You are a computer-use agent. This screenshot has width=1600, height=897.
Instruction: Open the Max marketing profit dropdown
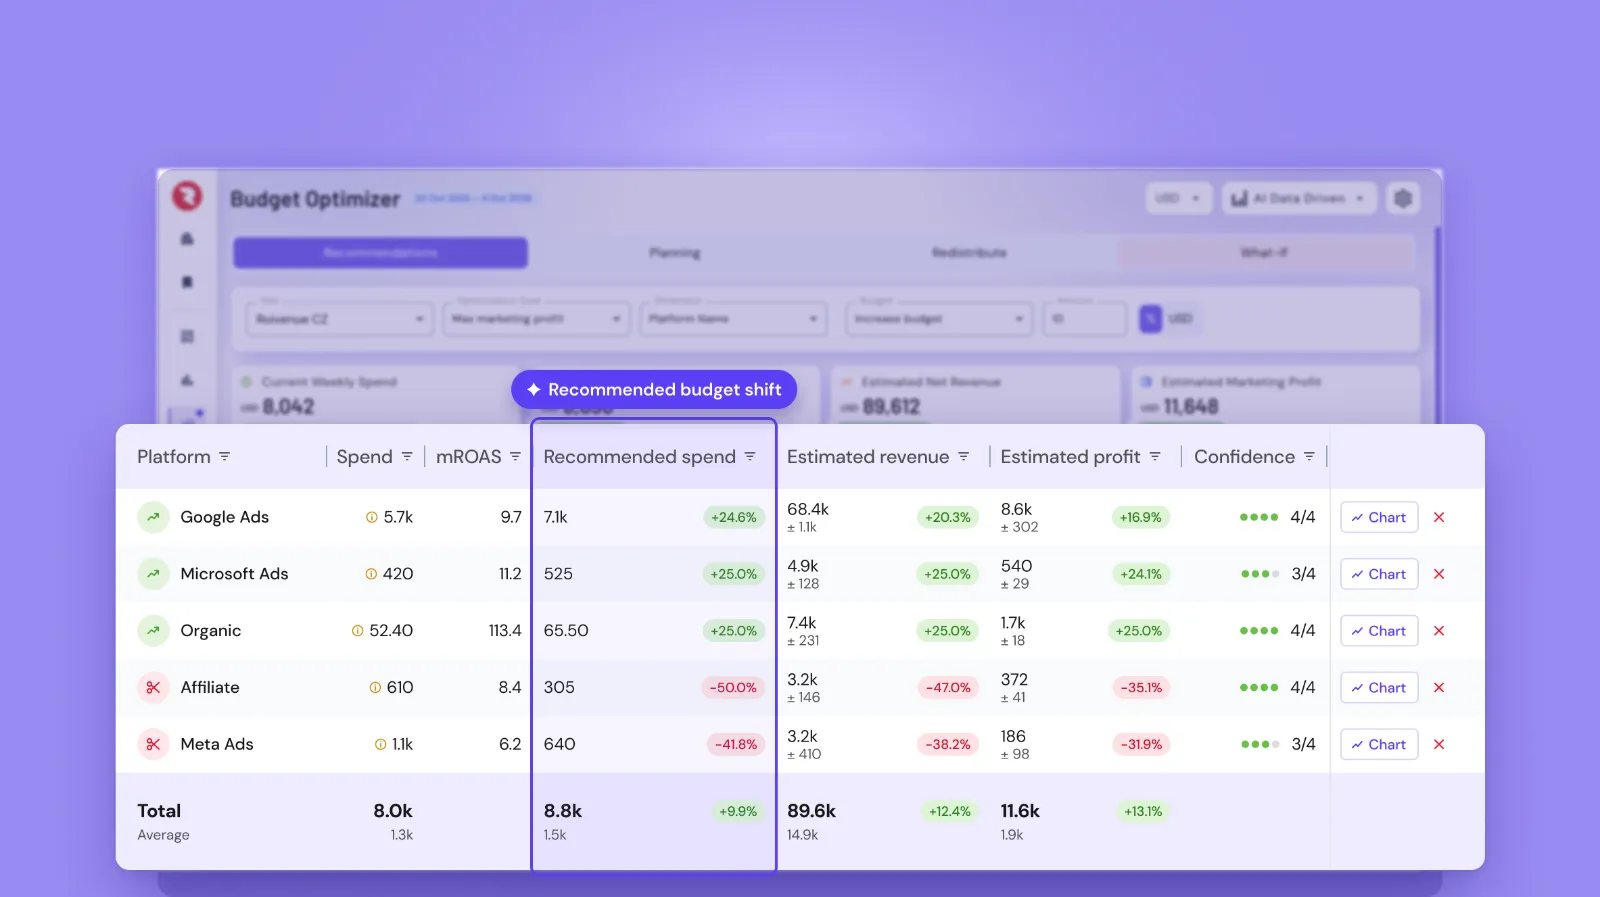536,319
